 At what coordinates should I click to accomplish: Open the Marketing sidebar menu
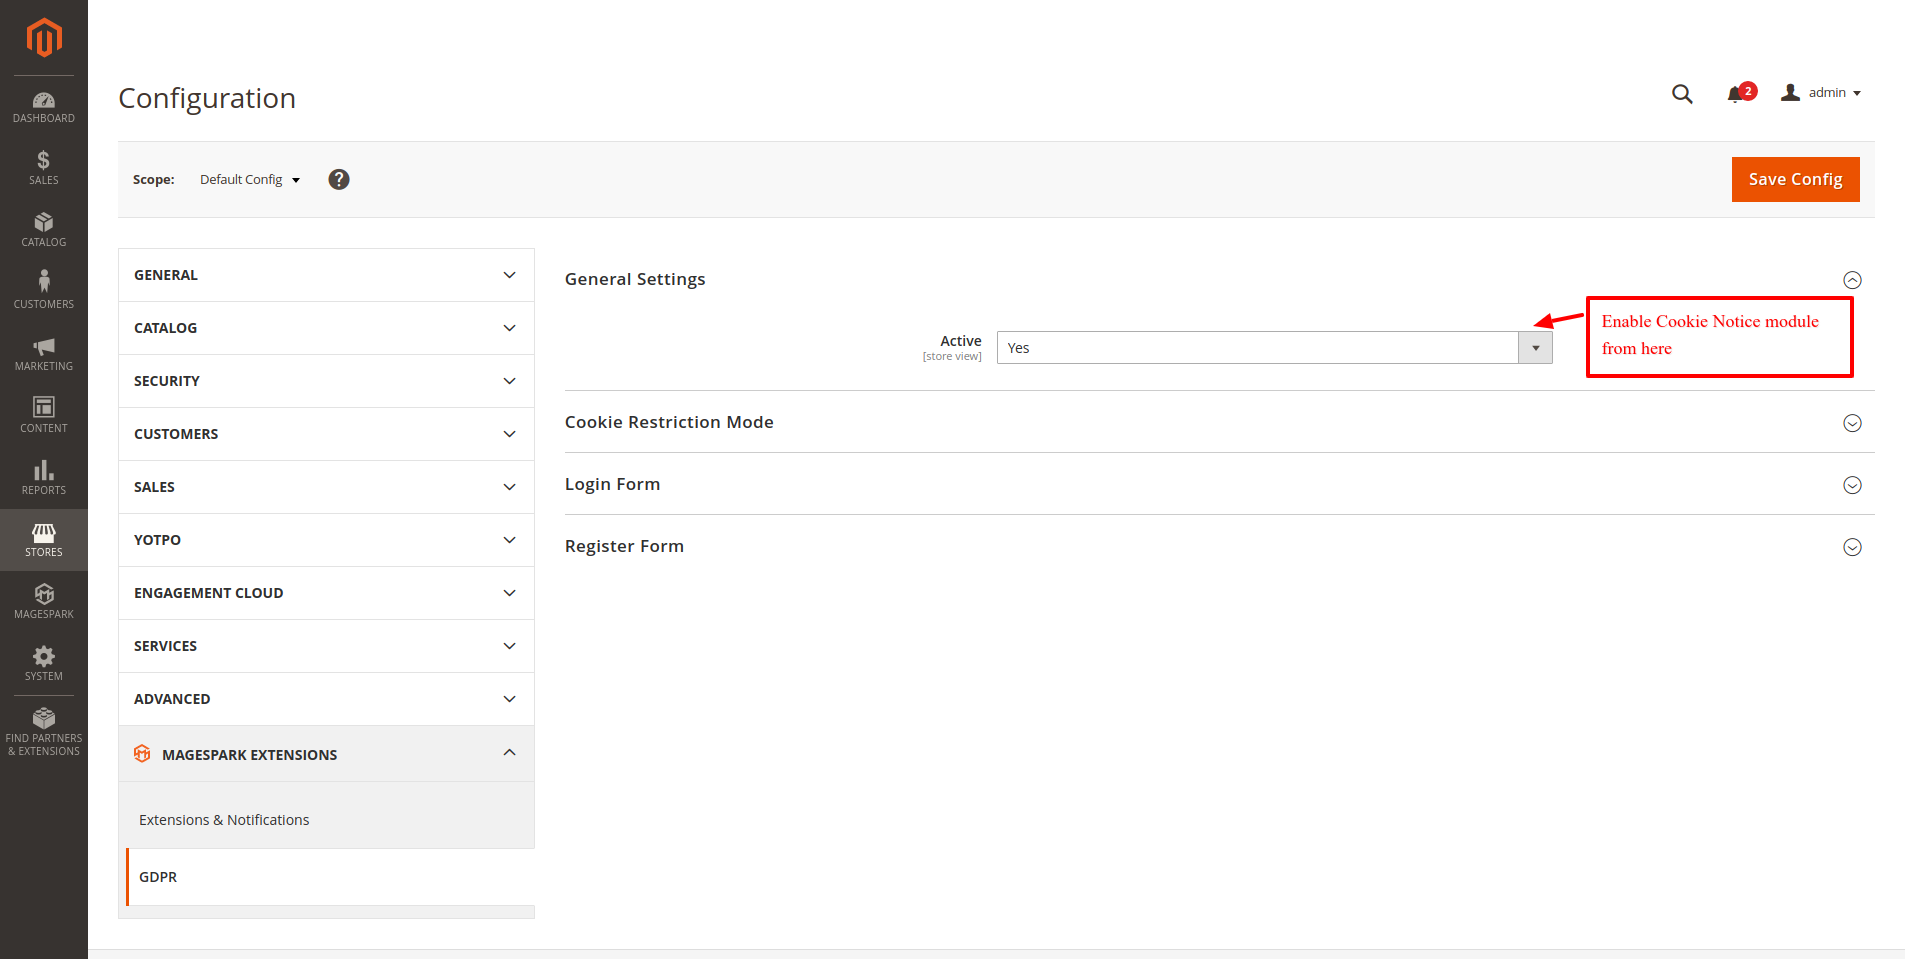(44, 353)
